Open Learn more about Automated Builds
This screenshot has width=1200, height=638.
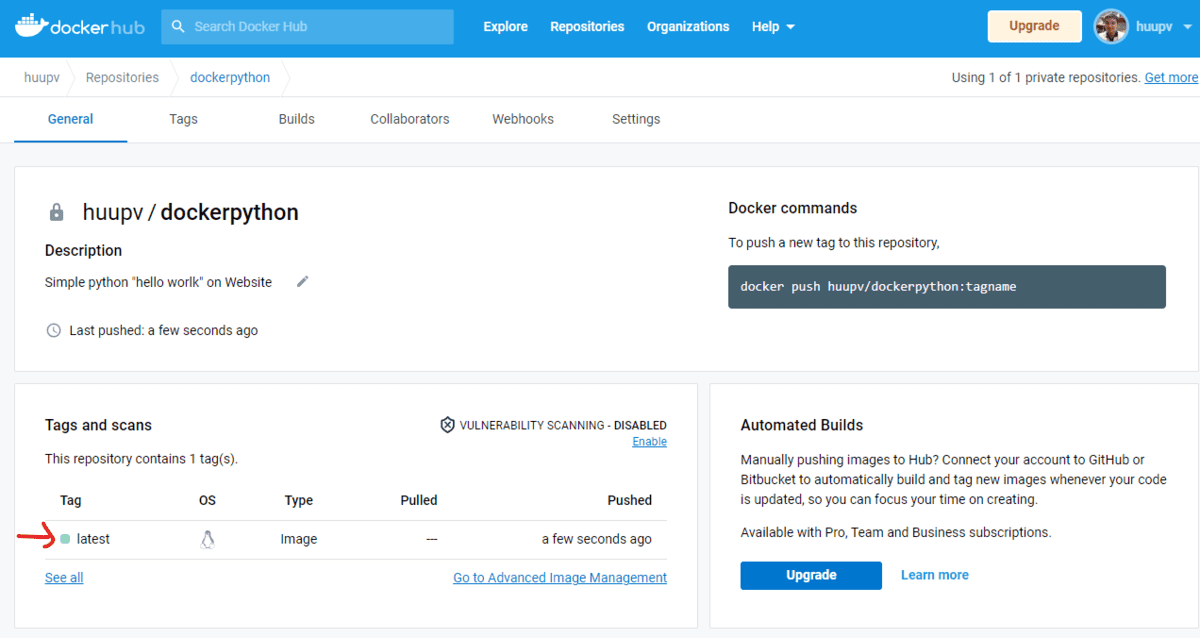pos(934,574)
